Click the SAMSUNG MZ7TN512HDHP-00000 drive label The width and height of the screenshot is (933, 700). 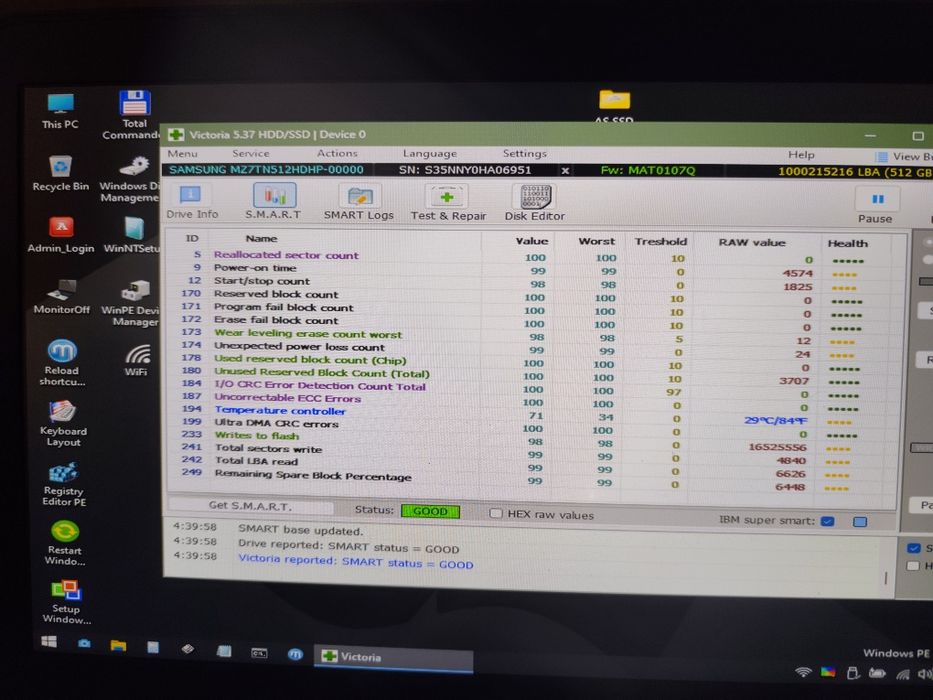(266, 170)
